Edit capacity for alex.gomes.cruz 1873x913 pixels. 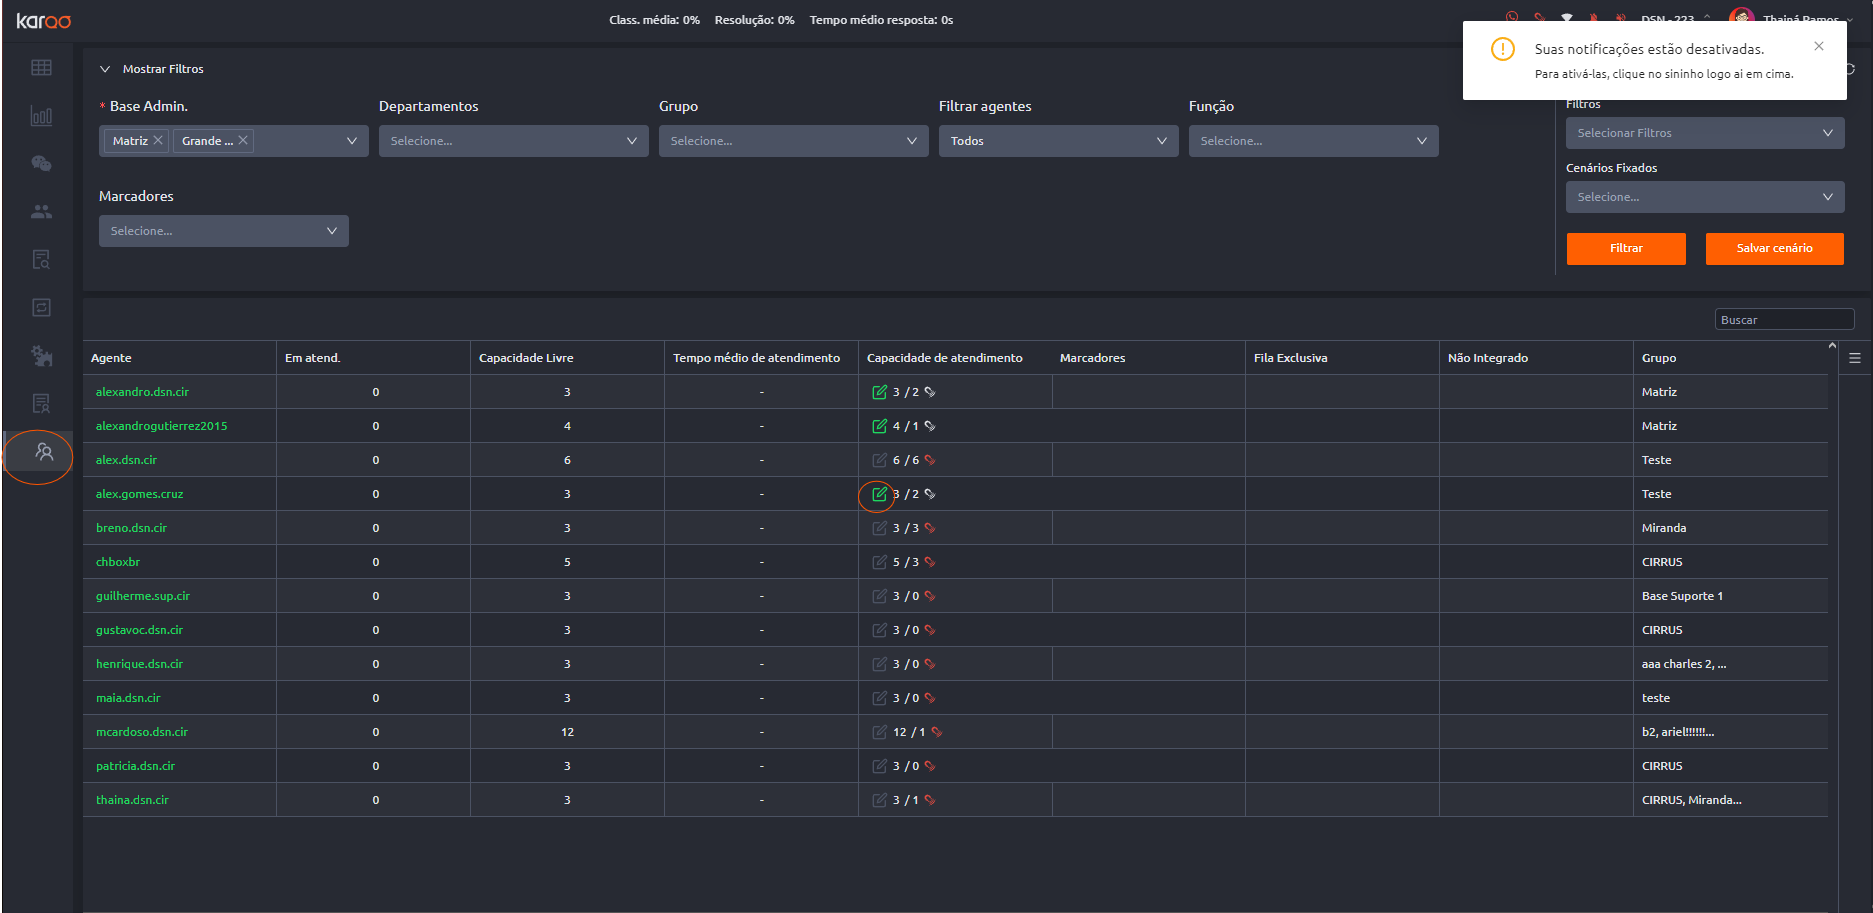click(879, 494)
